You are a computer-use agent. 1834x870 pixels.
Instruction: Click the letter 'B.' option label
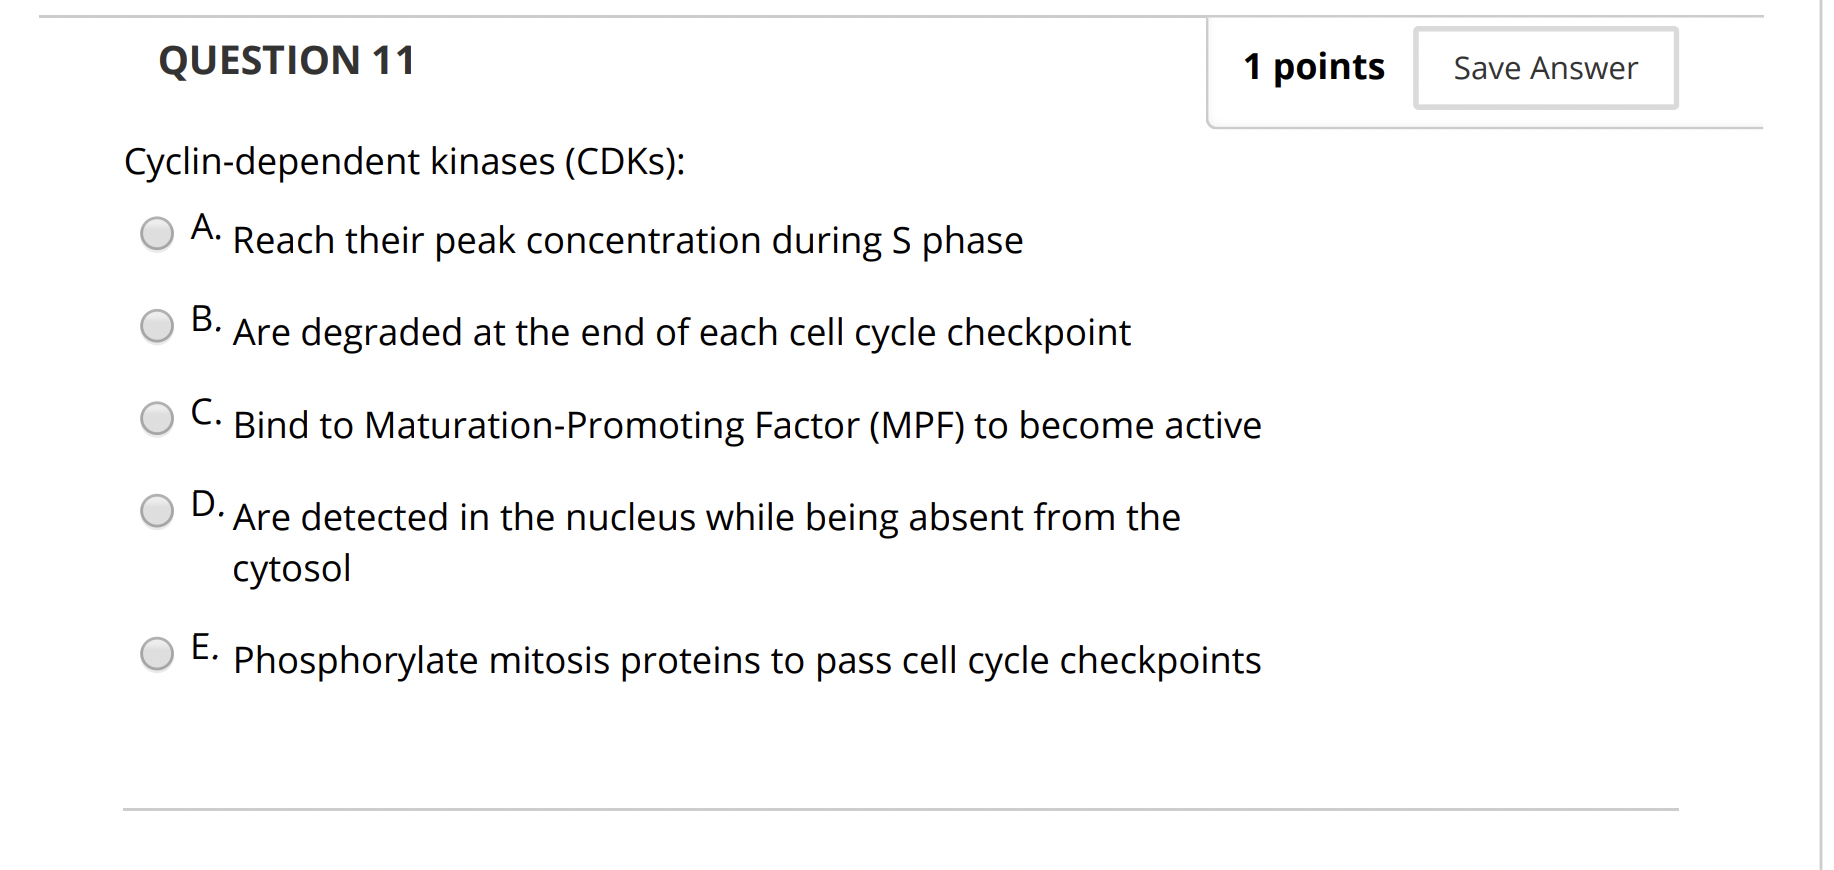[205, 320]
